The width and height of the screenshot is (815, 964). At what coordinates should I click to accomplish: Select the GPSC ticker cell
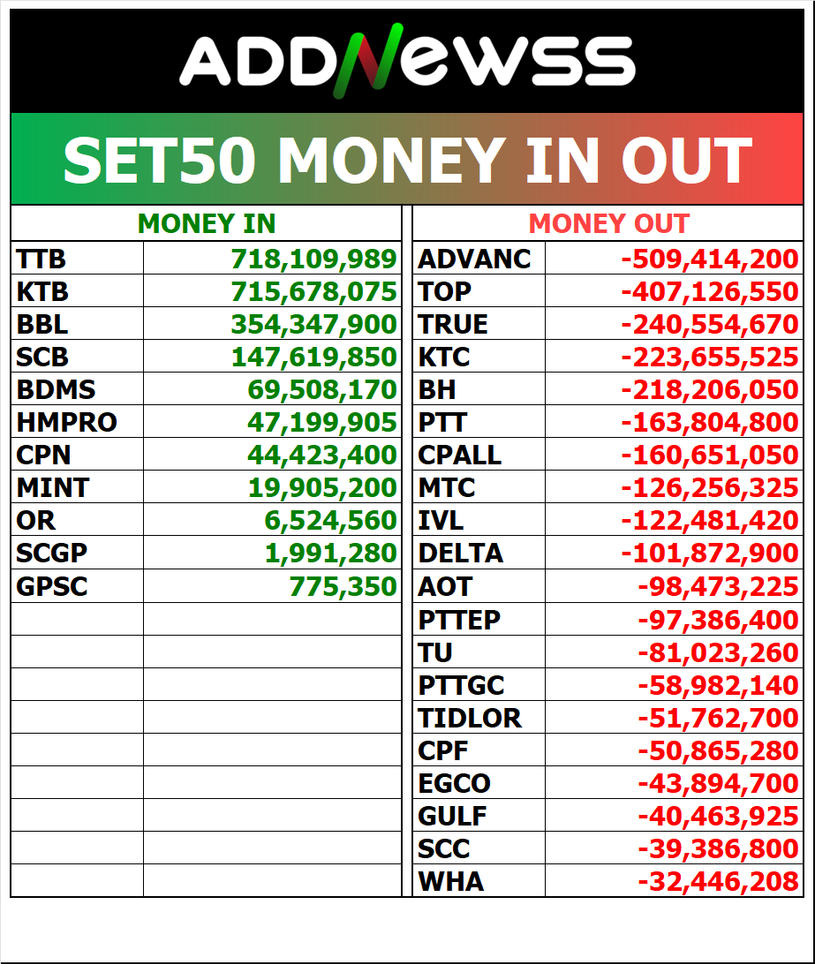pyautogui.click(x=52, y=586)
